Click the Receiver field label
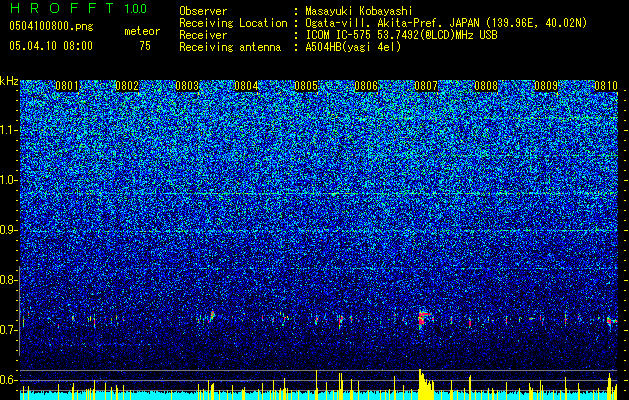629x400 pixels. [203, 35]
